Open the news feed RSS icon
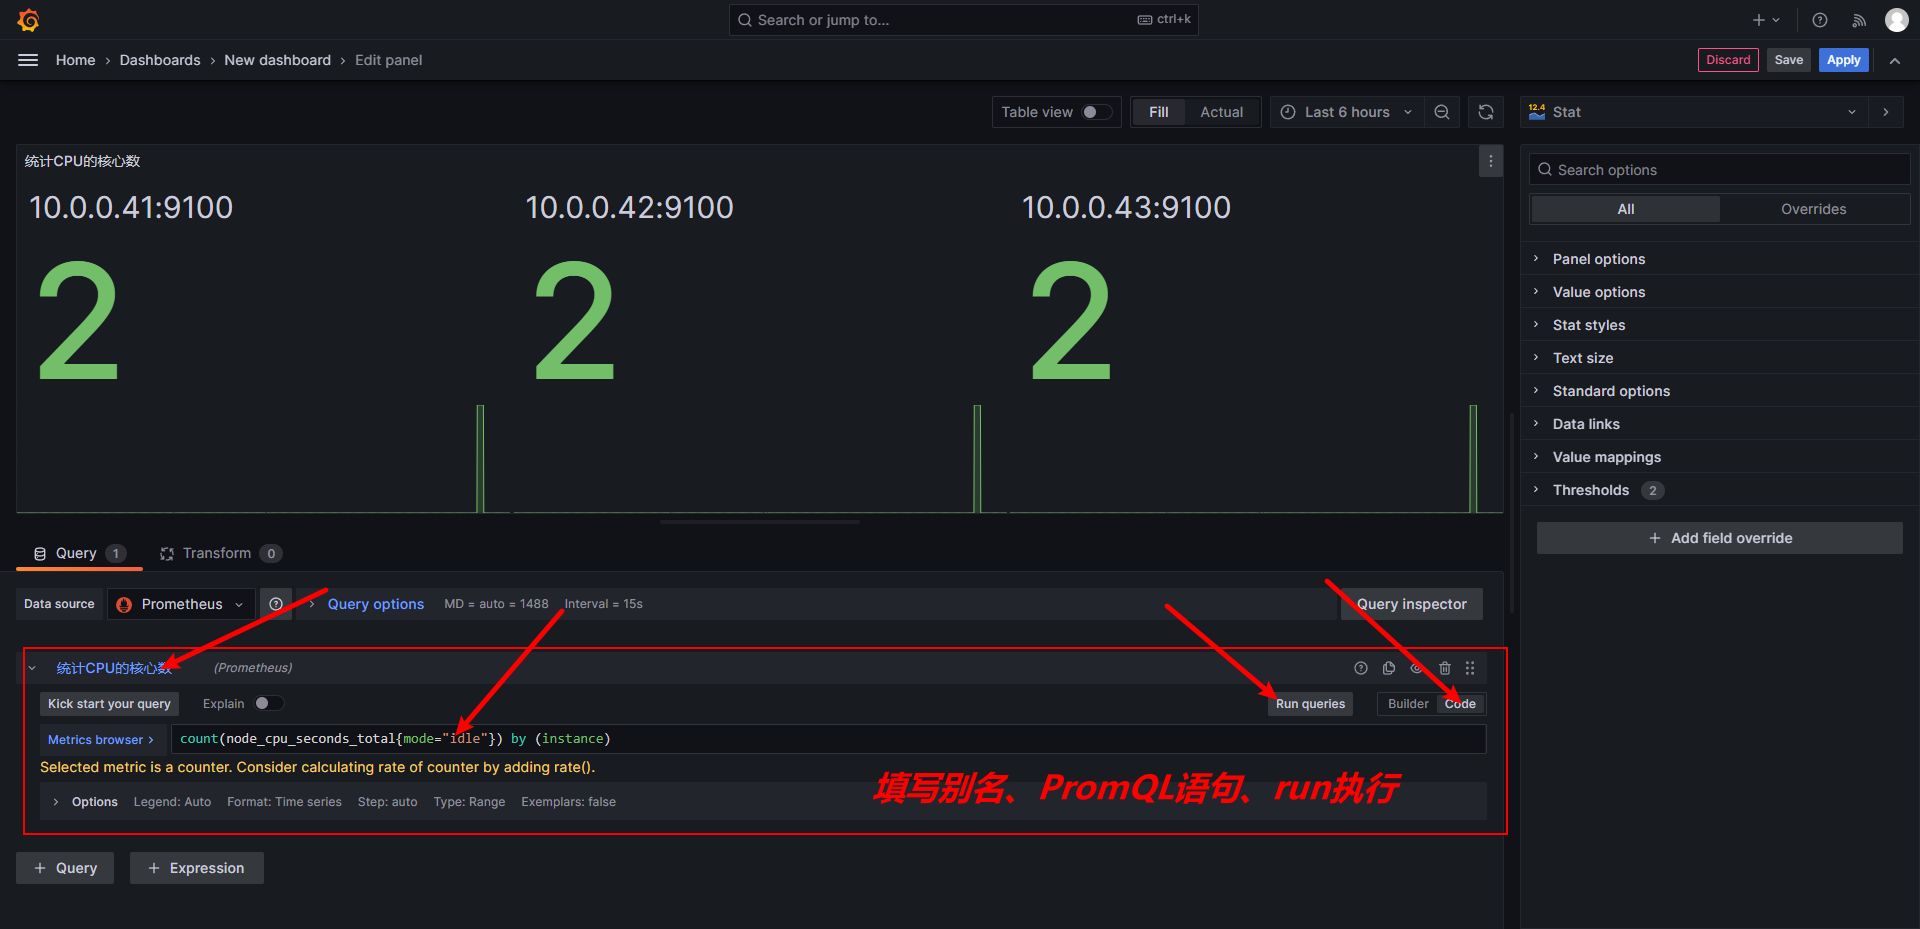This screenshot has width=1920, height=929. tap(1858, 20)
